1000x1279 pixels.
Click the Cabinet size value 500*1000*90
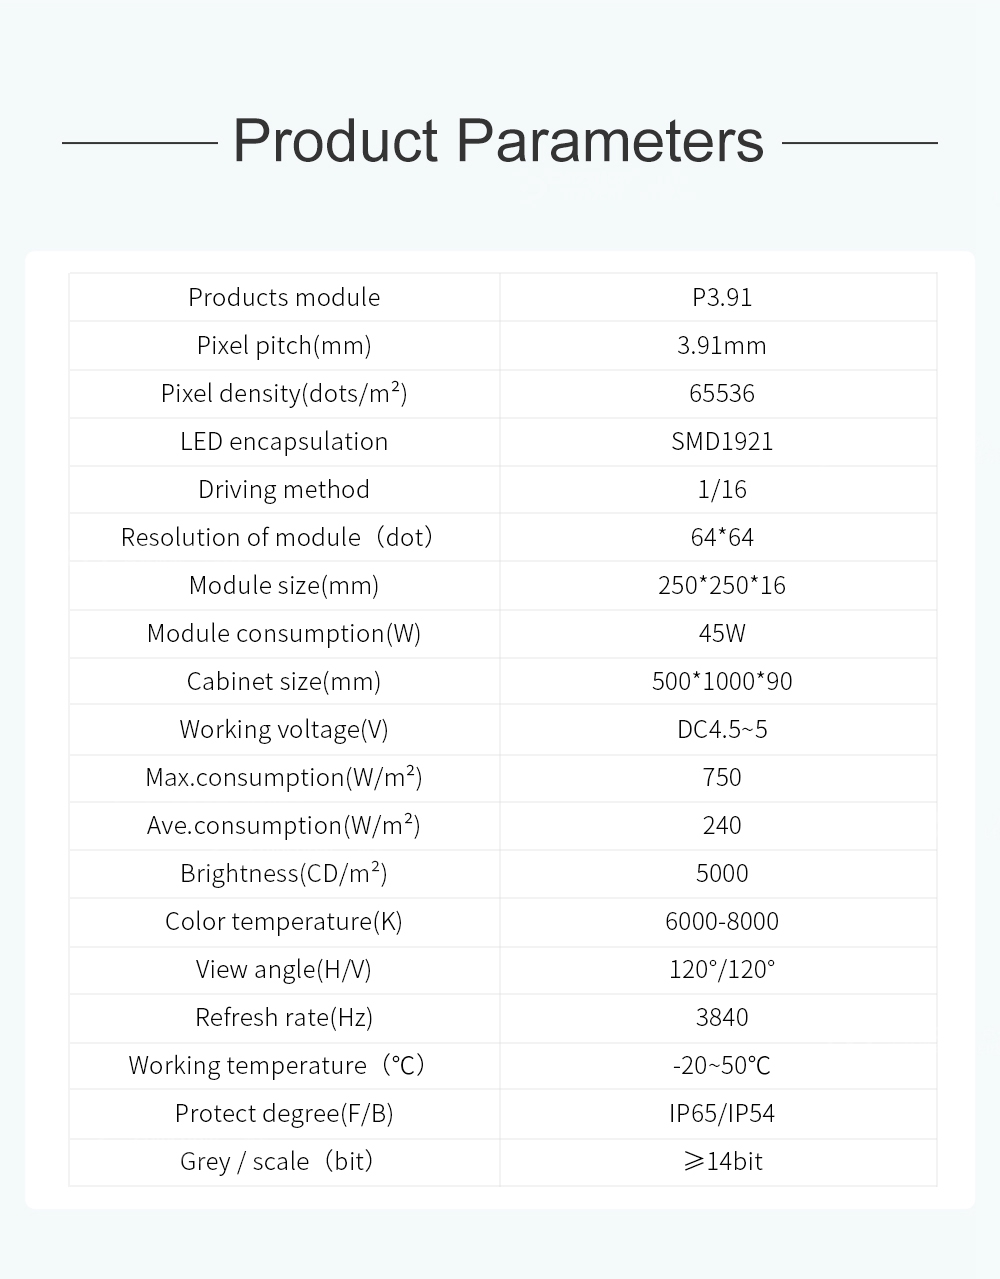[721, 681]
